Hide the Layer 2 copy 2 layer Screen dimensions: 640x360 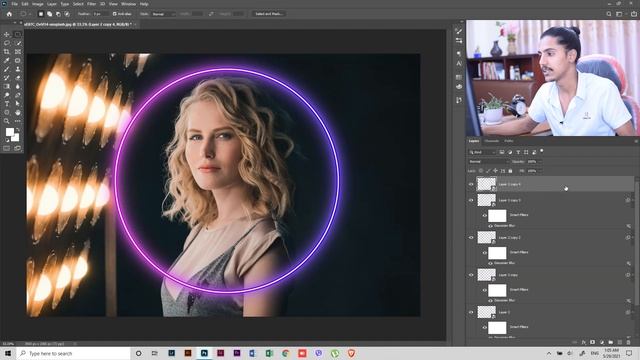click(471, 238)
